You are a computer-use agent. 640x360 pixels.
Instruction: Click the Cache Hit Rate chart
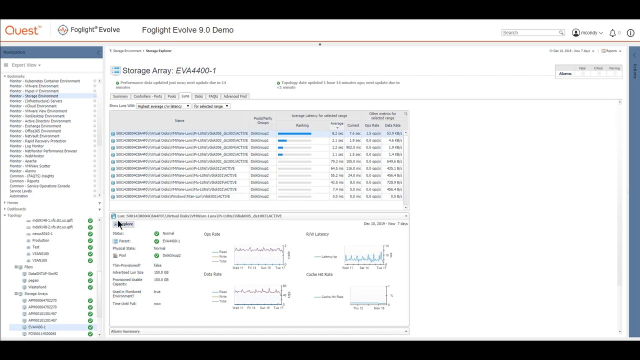coord(367,295)
